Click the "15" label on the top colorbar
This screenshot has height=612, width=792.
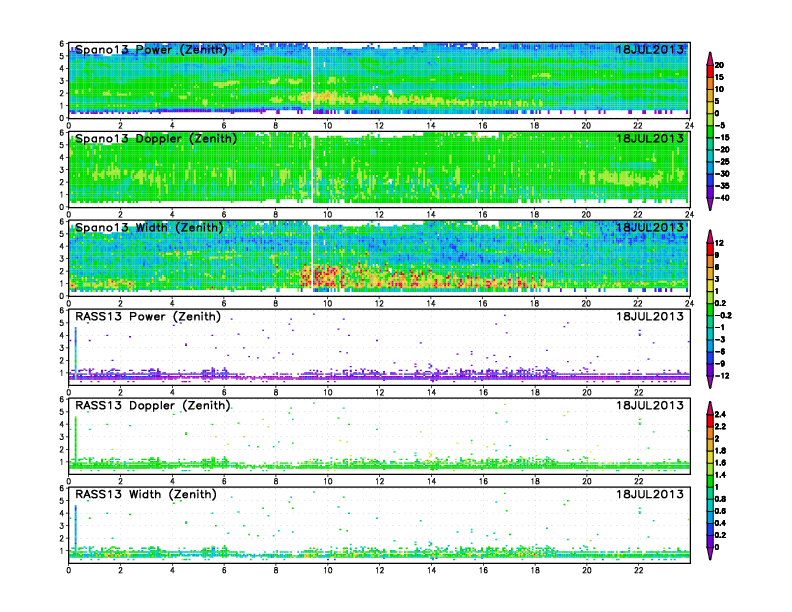click(x=720, y=77)
